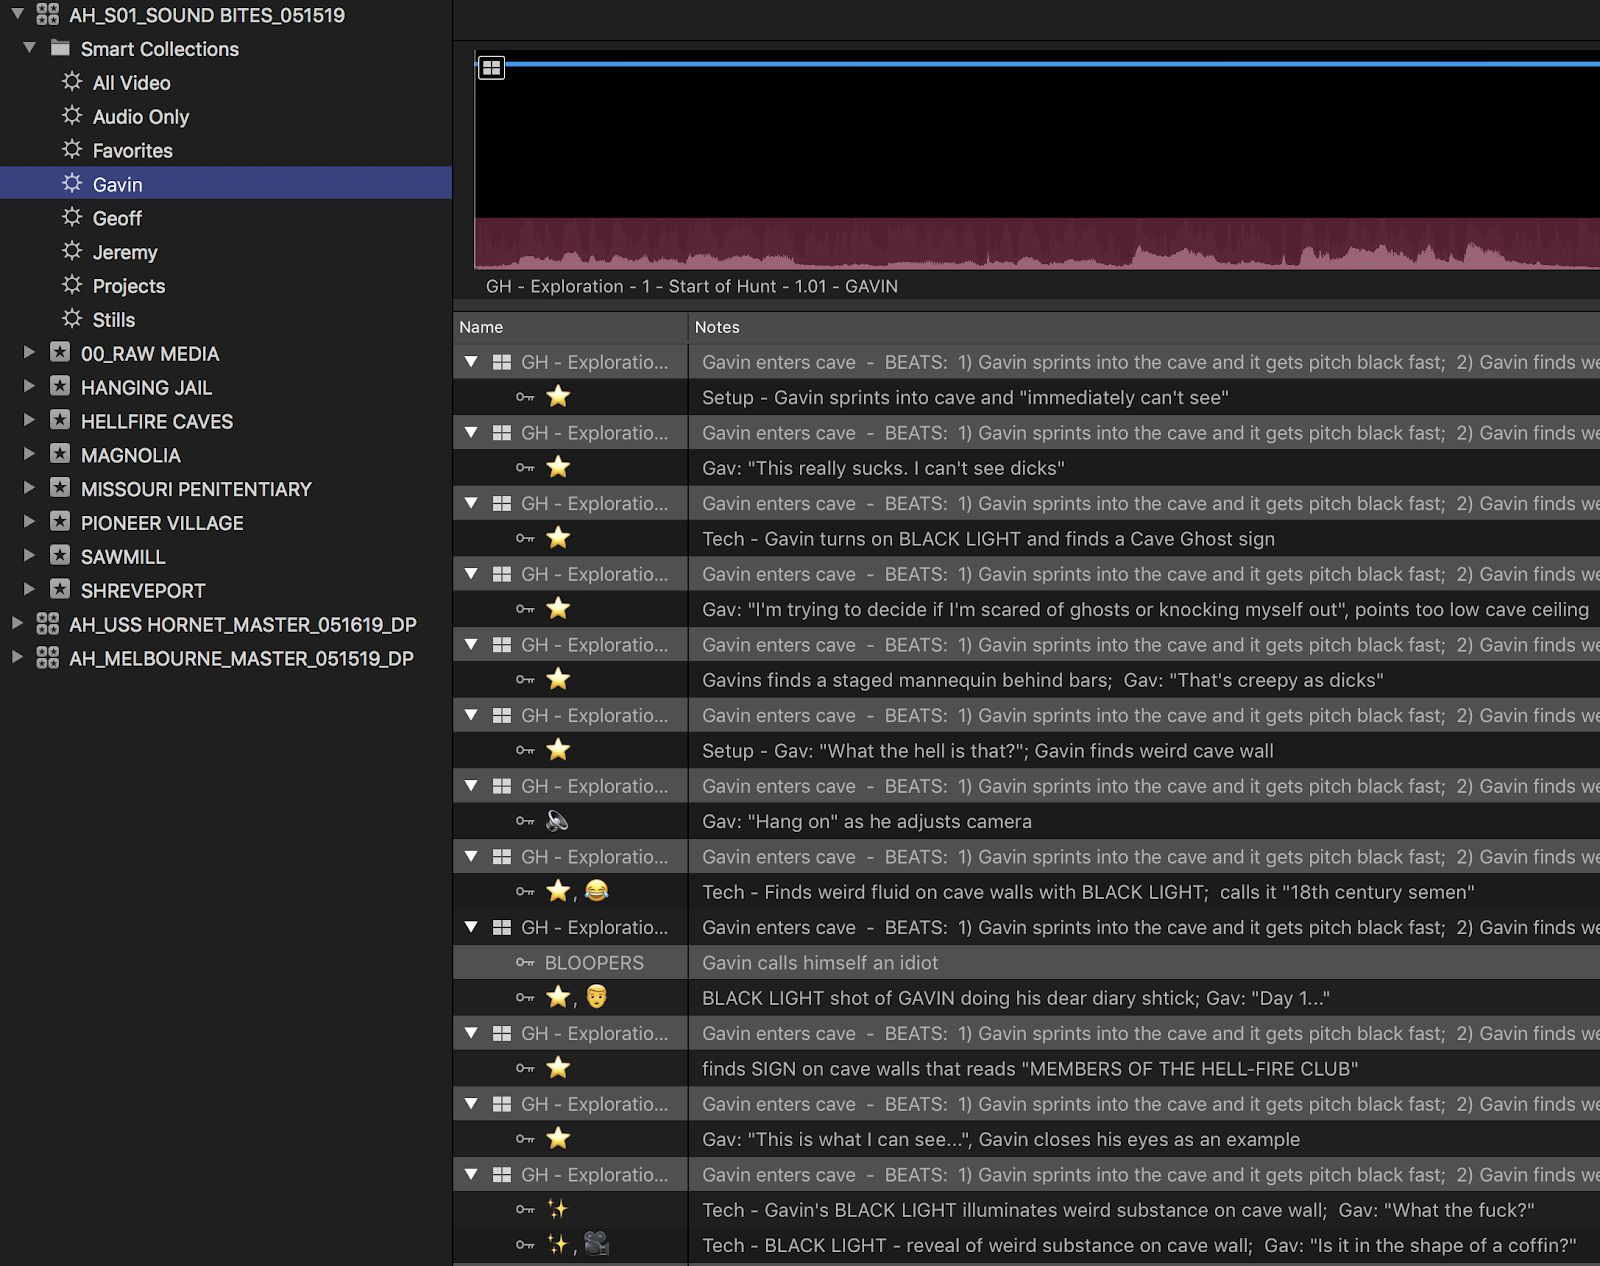Click the laughing emoji keyword on semen note row
The width and height of the screenshot is (1600, 1266).
click(x=597, y=890)
